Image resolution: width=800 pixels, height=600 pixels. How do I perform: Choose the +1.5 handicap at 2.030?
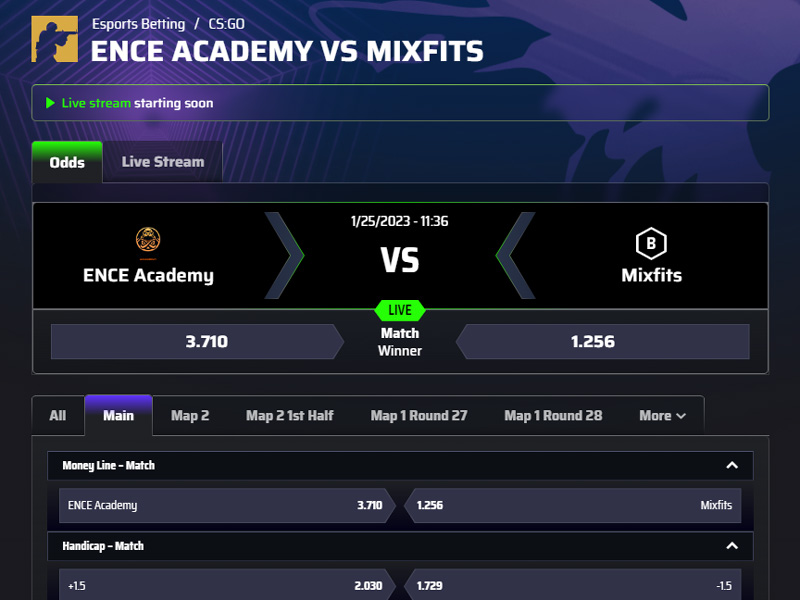point(227,585)
